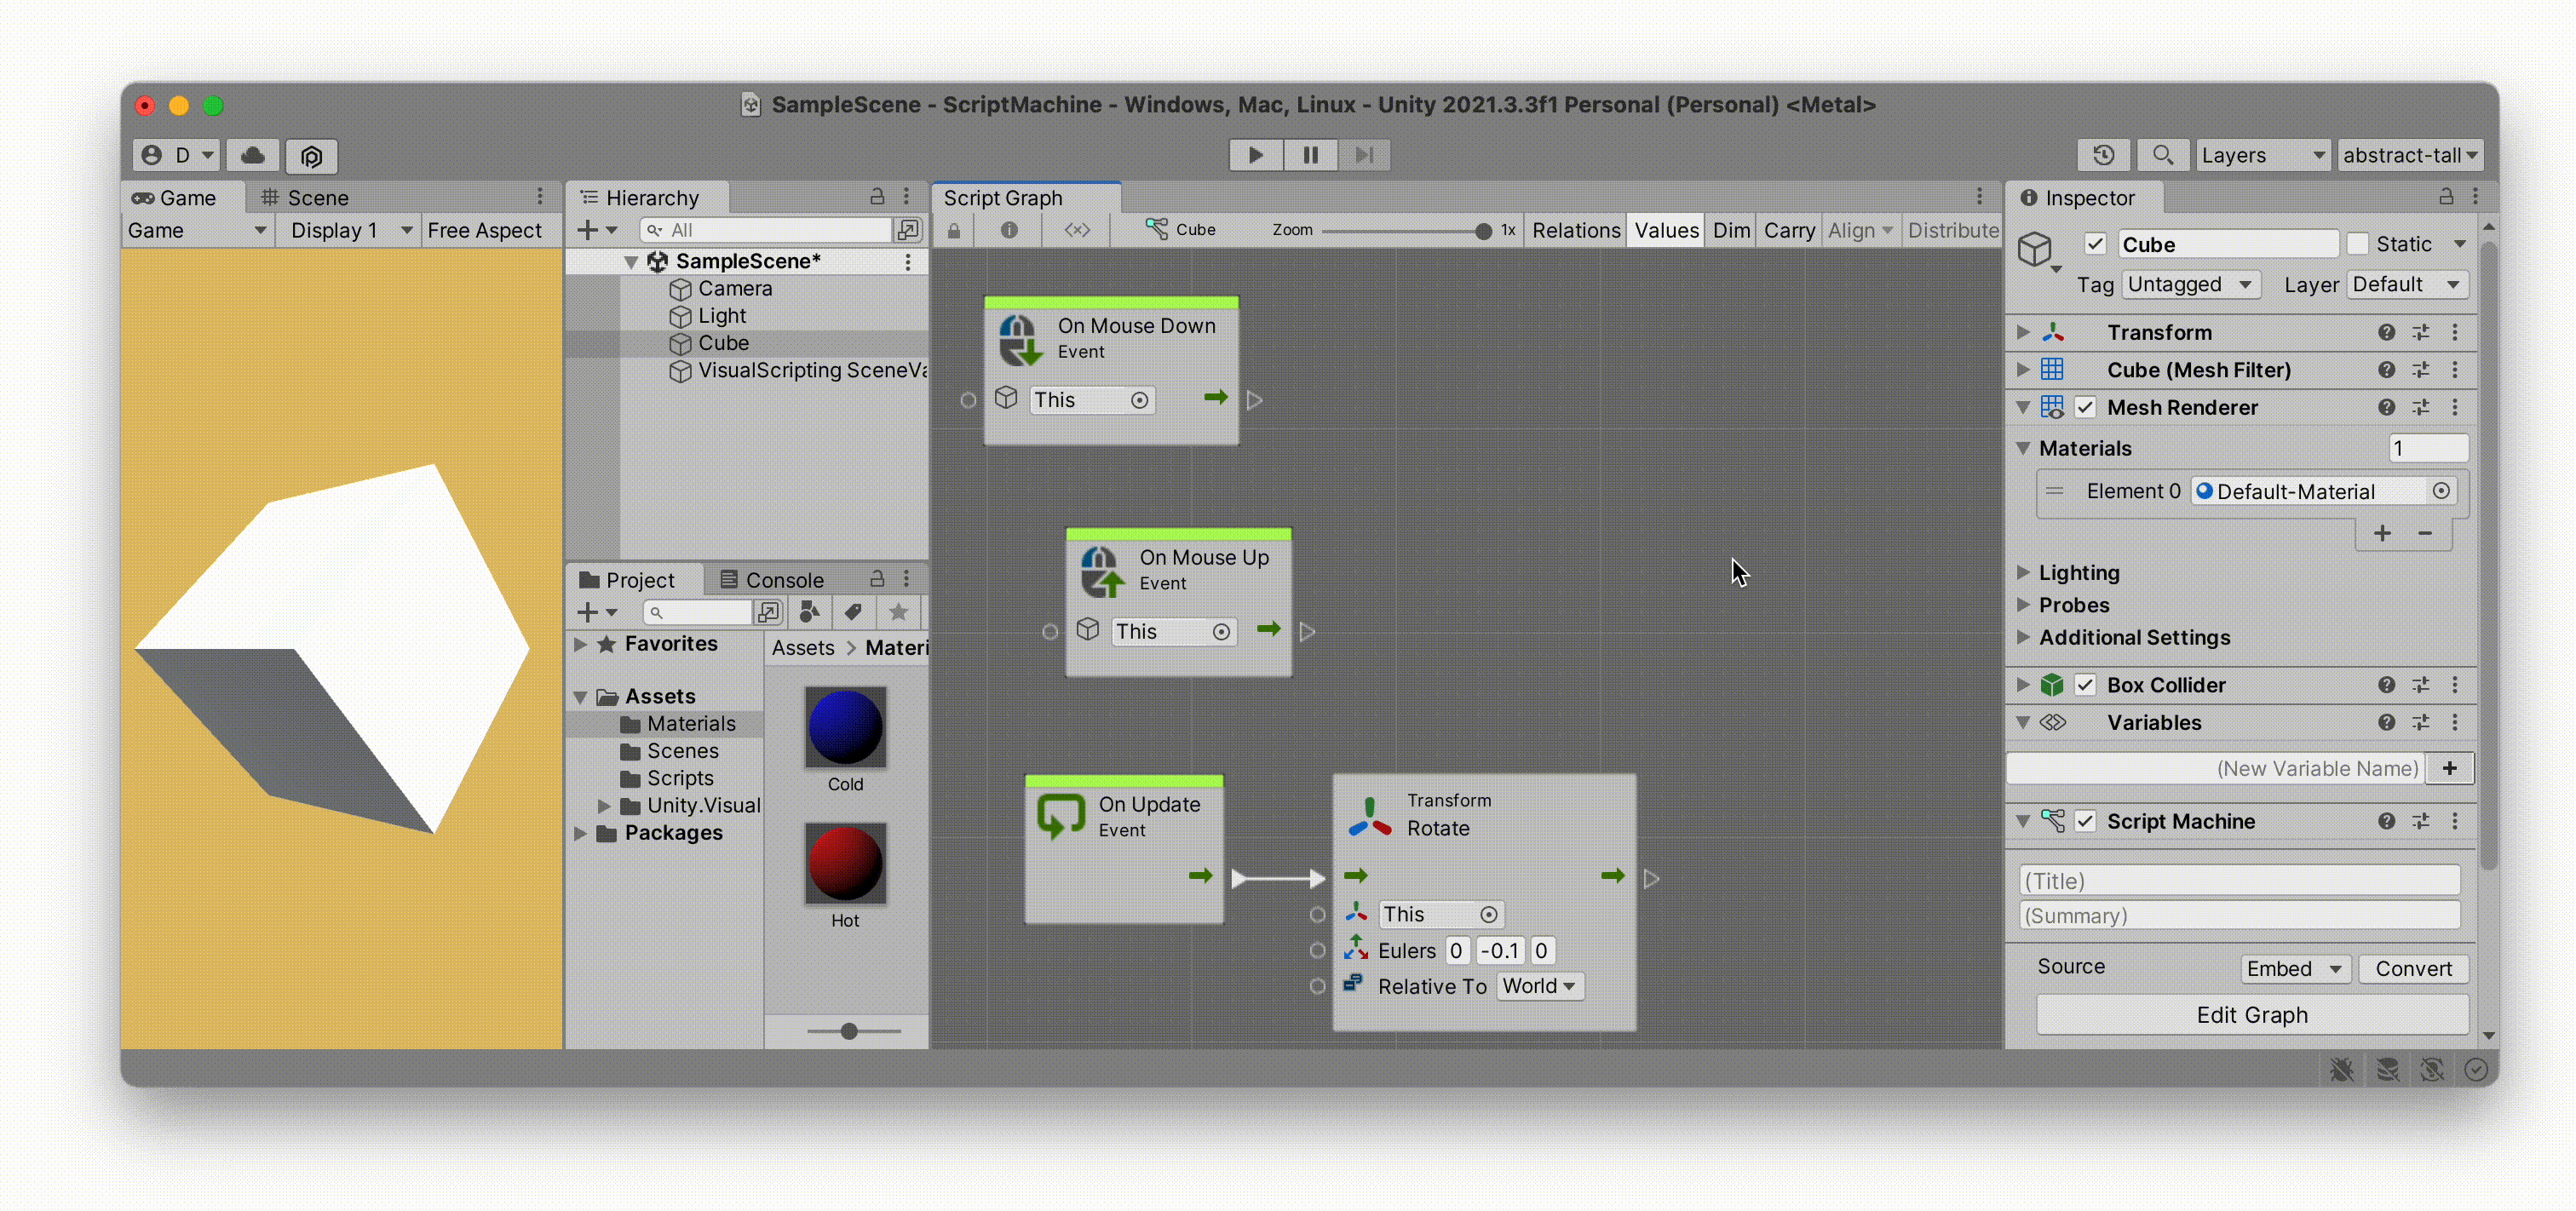Toggle the Script Machine enabled checkbox

coord(2084,822)
